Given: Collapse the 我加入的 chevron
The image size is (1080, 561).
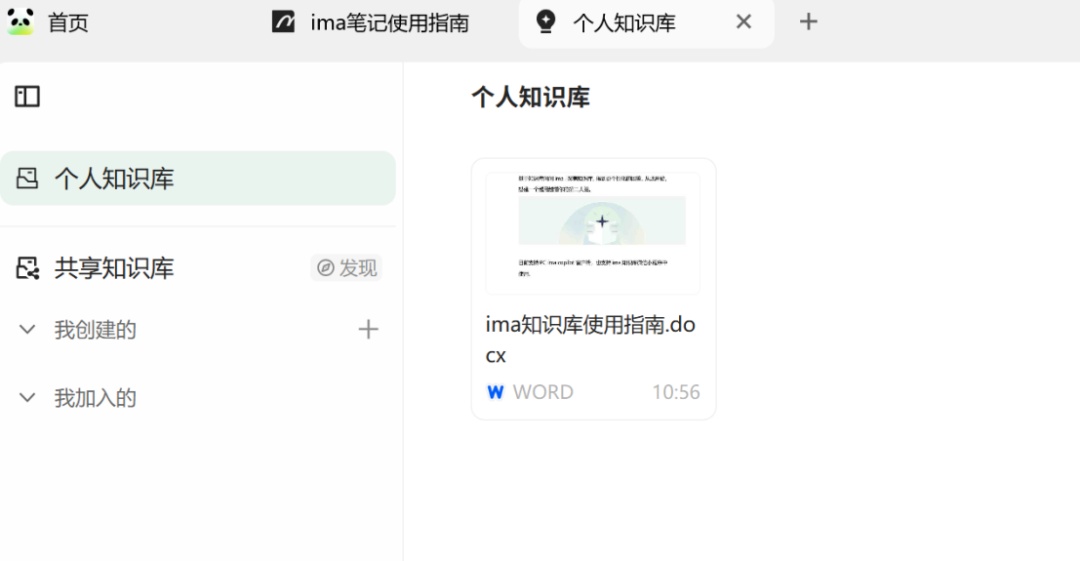Looking at the screenshot, I should tap(27, 398).
